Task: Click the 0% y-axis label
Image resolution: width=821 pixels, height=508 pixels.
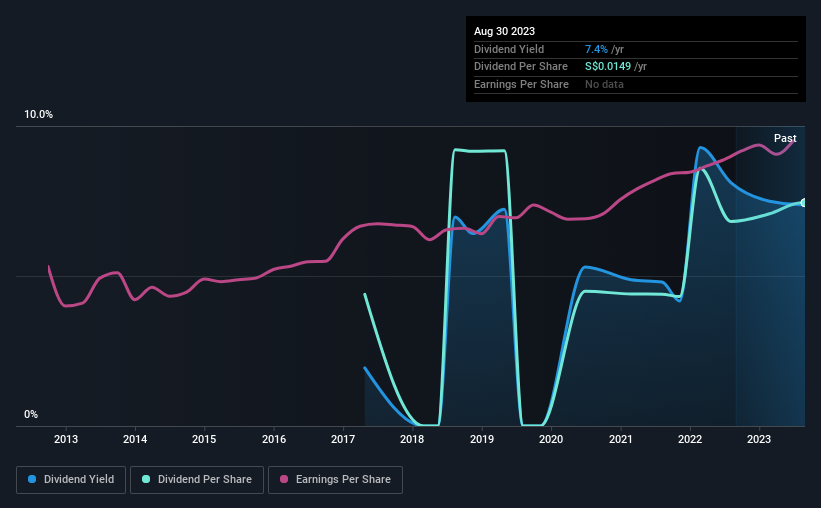Action: click(x=31, y=414)
